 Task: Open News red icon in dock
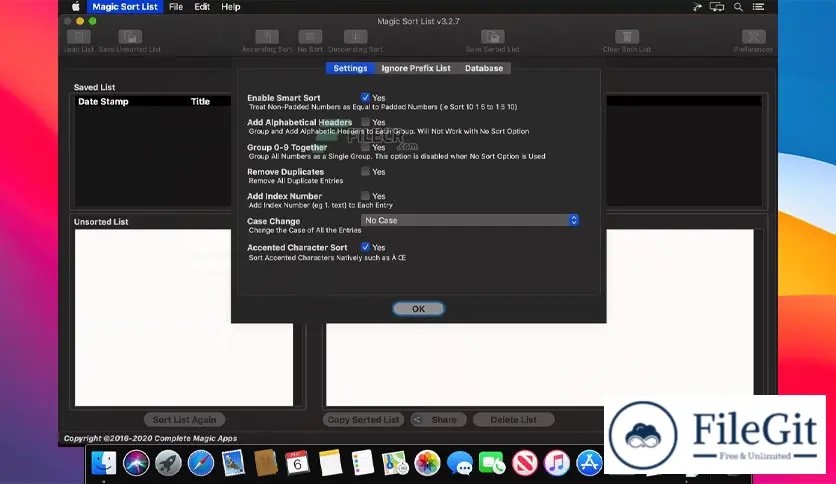click(525, 463)
